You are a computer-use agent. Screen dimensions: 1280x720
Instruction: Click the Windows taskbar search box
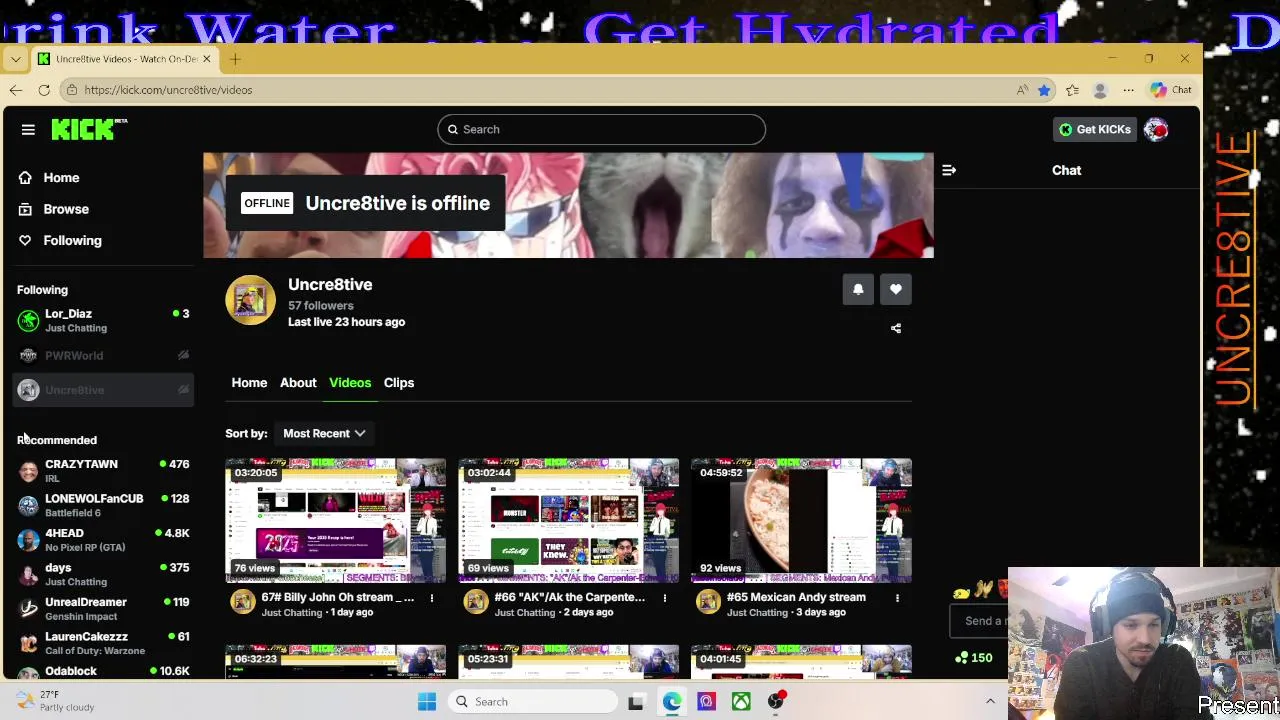(x=534, y=702)
